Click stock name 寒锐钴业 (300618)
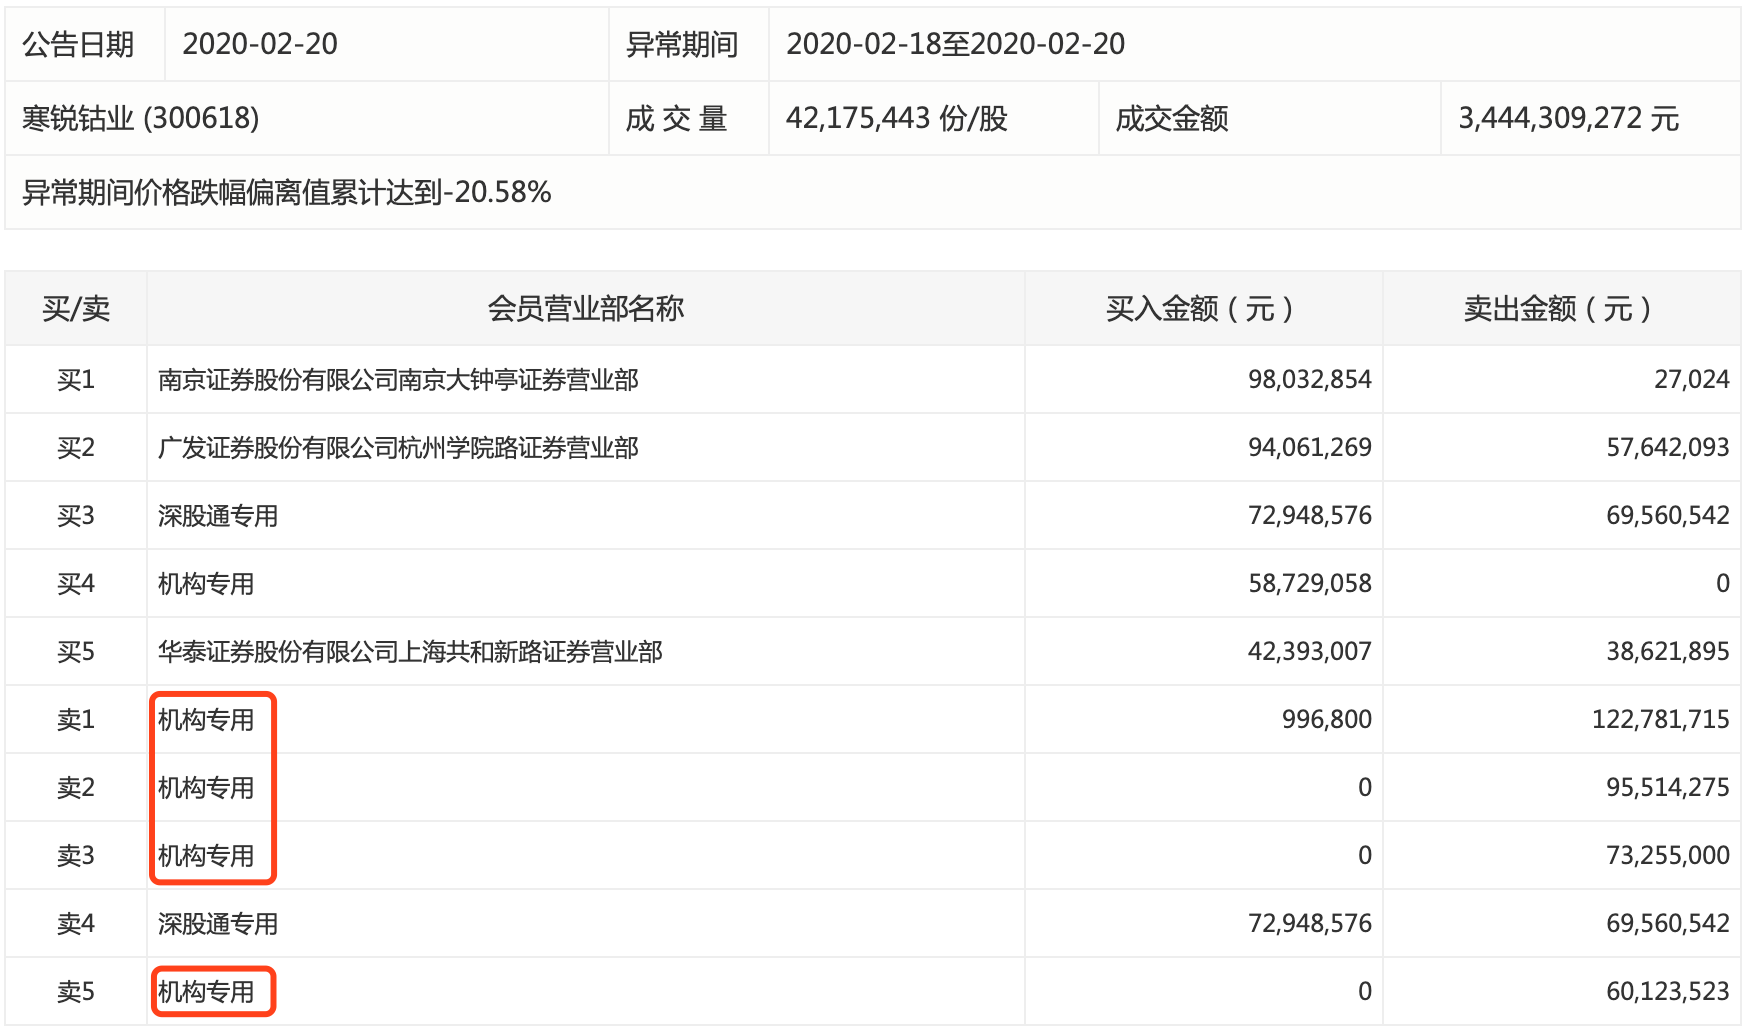 (141, 118)
